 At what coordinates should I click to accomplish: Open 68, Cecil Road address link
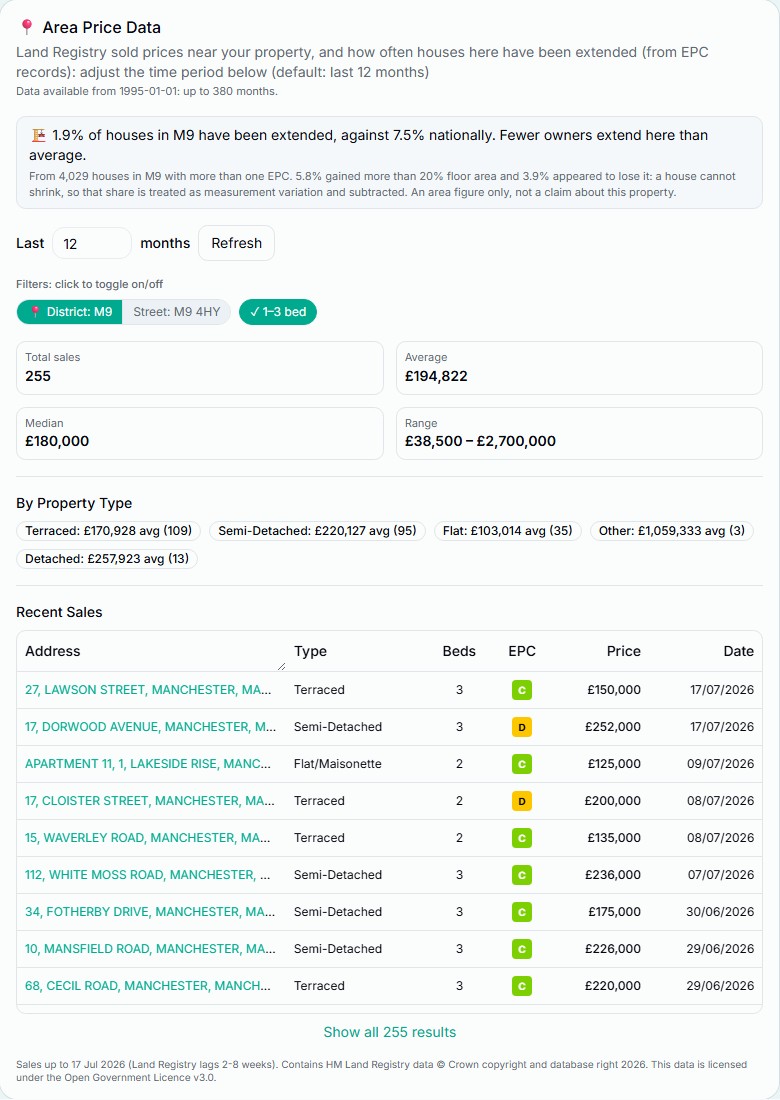pyautogui.click(x=148, y=986)
